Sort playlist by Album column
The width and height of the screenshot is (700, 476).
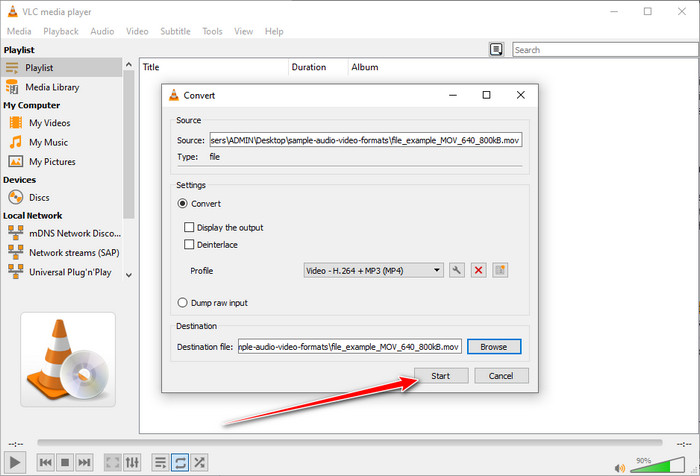(365, 67)
